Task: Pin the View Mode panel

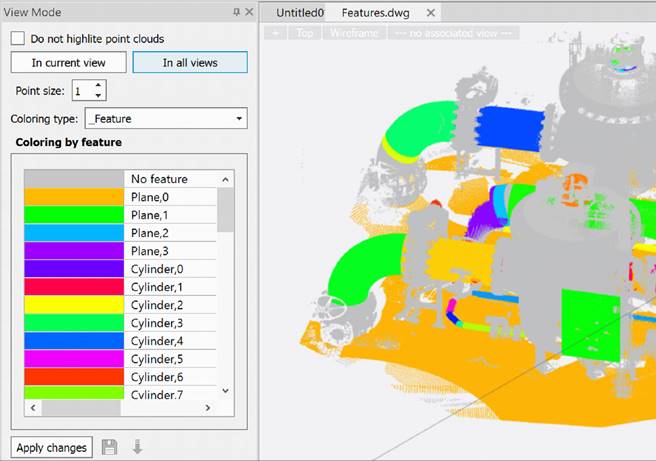Action: pos(236,12)
